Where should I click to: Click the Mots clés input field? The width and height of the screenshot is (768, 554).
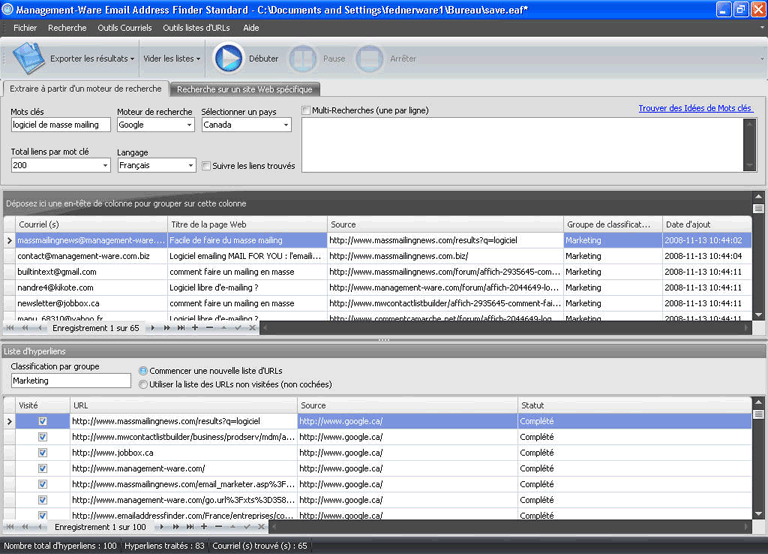click(x=60, y=126)
